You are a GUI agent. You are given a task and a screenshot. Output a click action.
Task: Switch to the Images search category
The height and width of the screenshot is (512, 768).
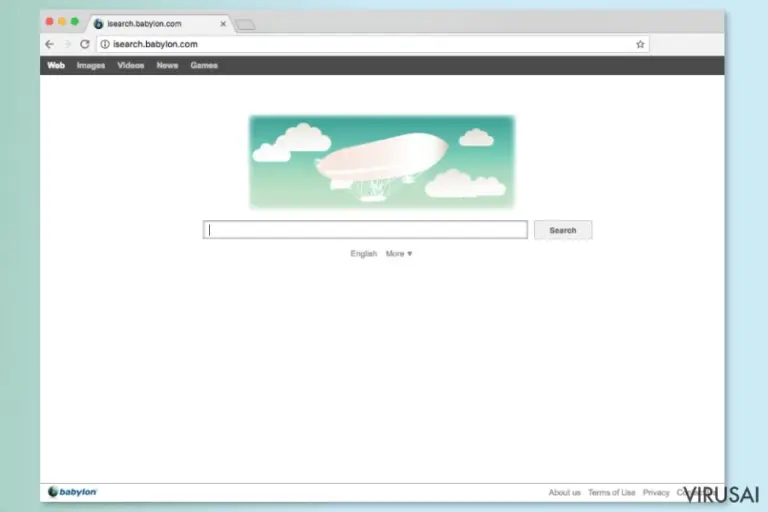click(x=91, y=65)
